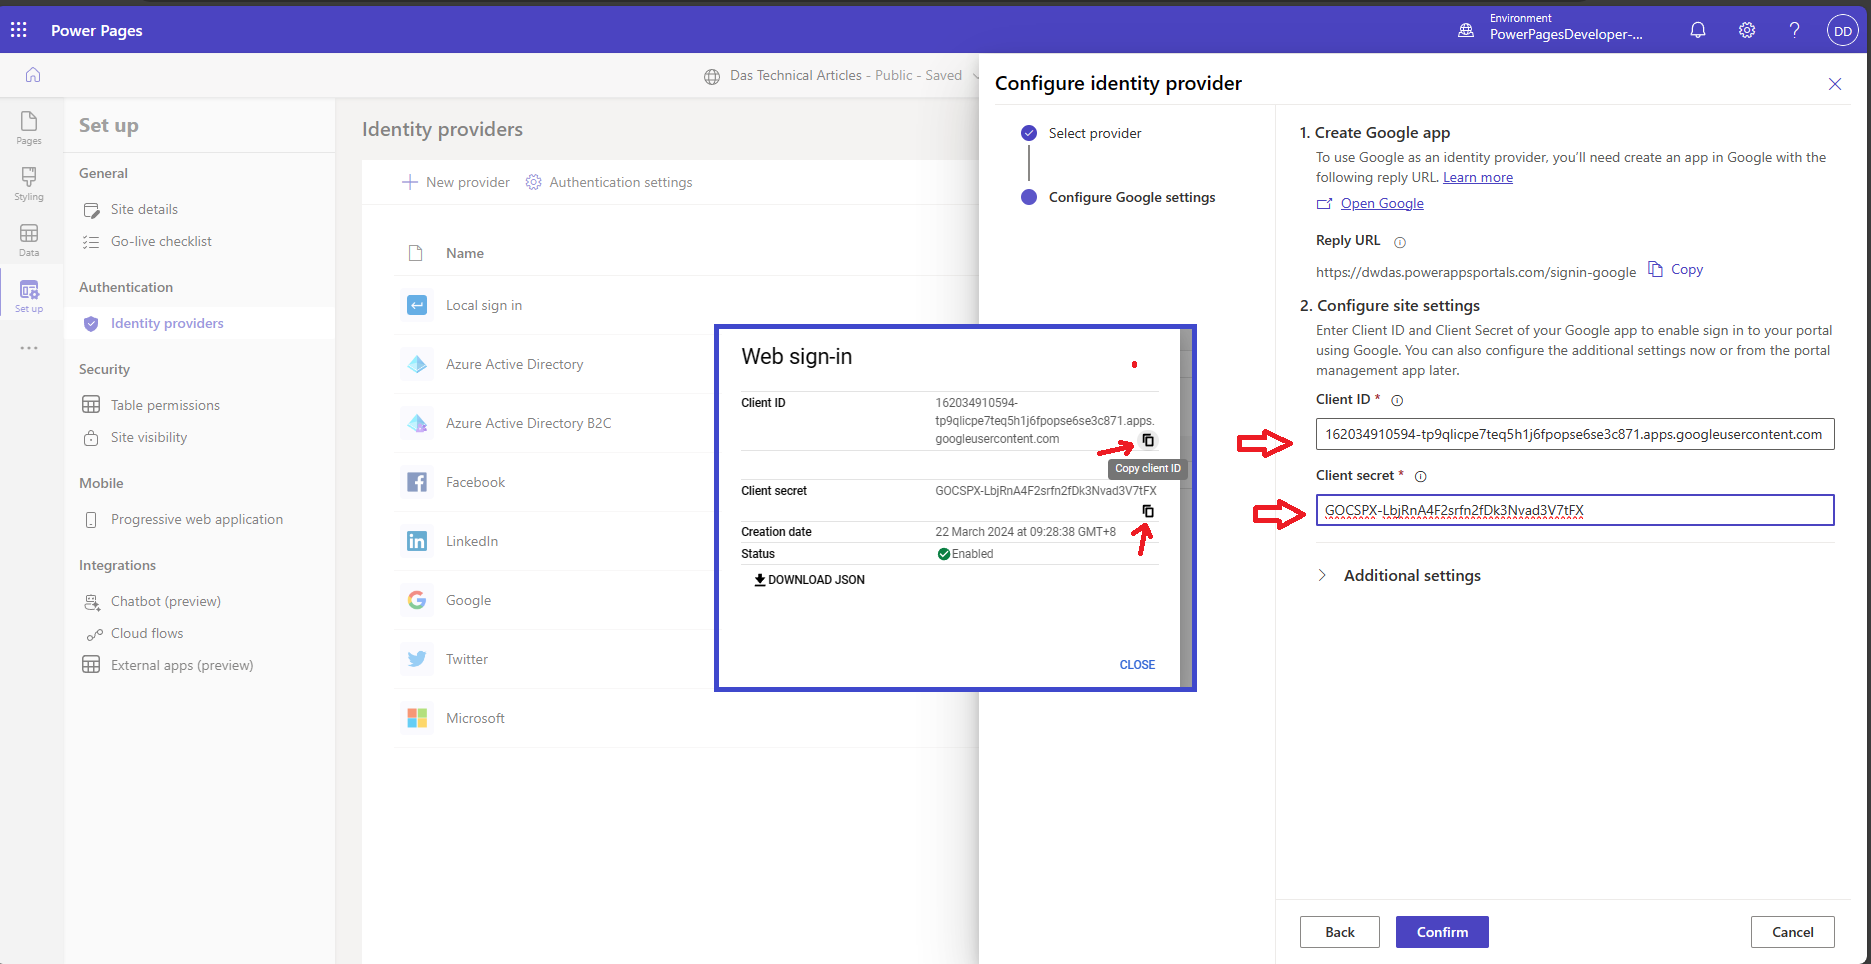Screen dimensions: 1871x964
Task: Open the app launcher waffle icon
Action: [x=19, y=30]
